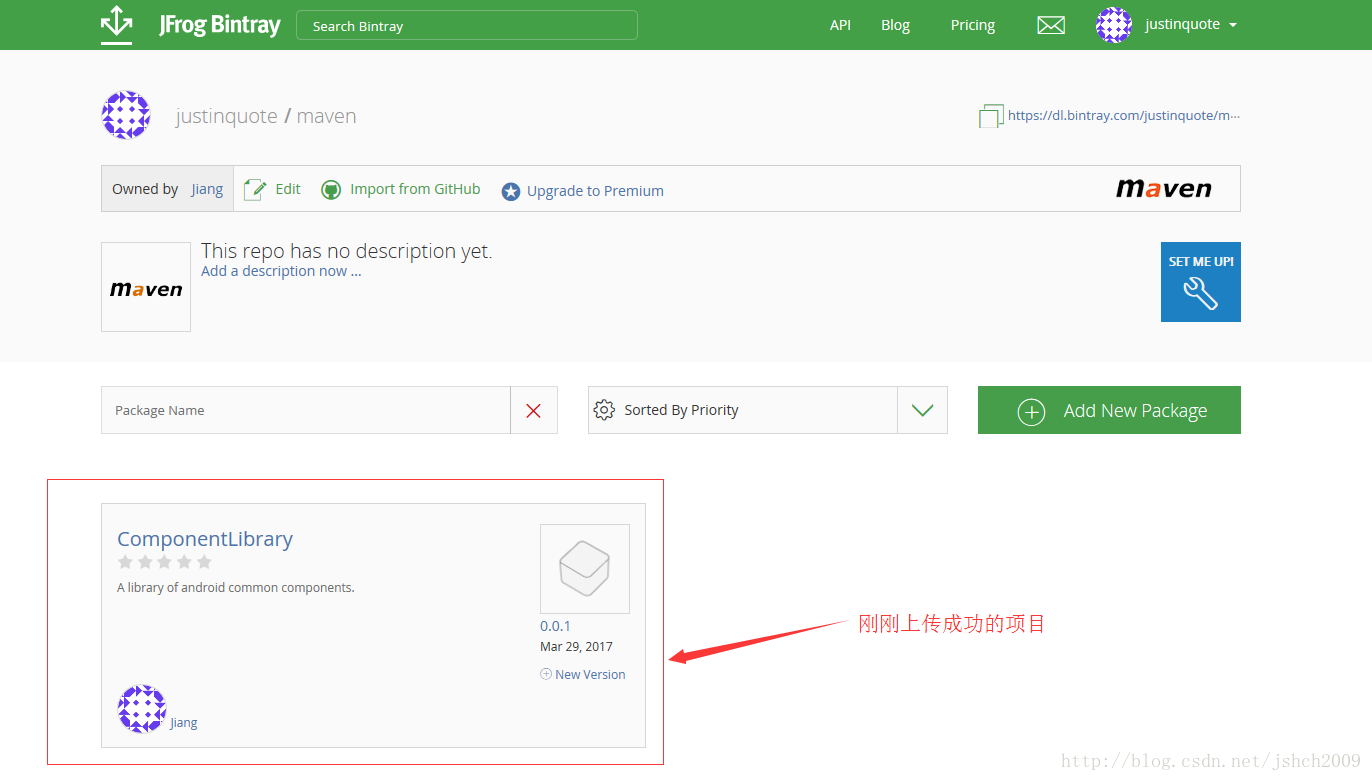Choose Upgrade to Premium
The image size is (1372, 781).
pyautogui.click(x=595, y=191)
